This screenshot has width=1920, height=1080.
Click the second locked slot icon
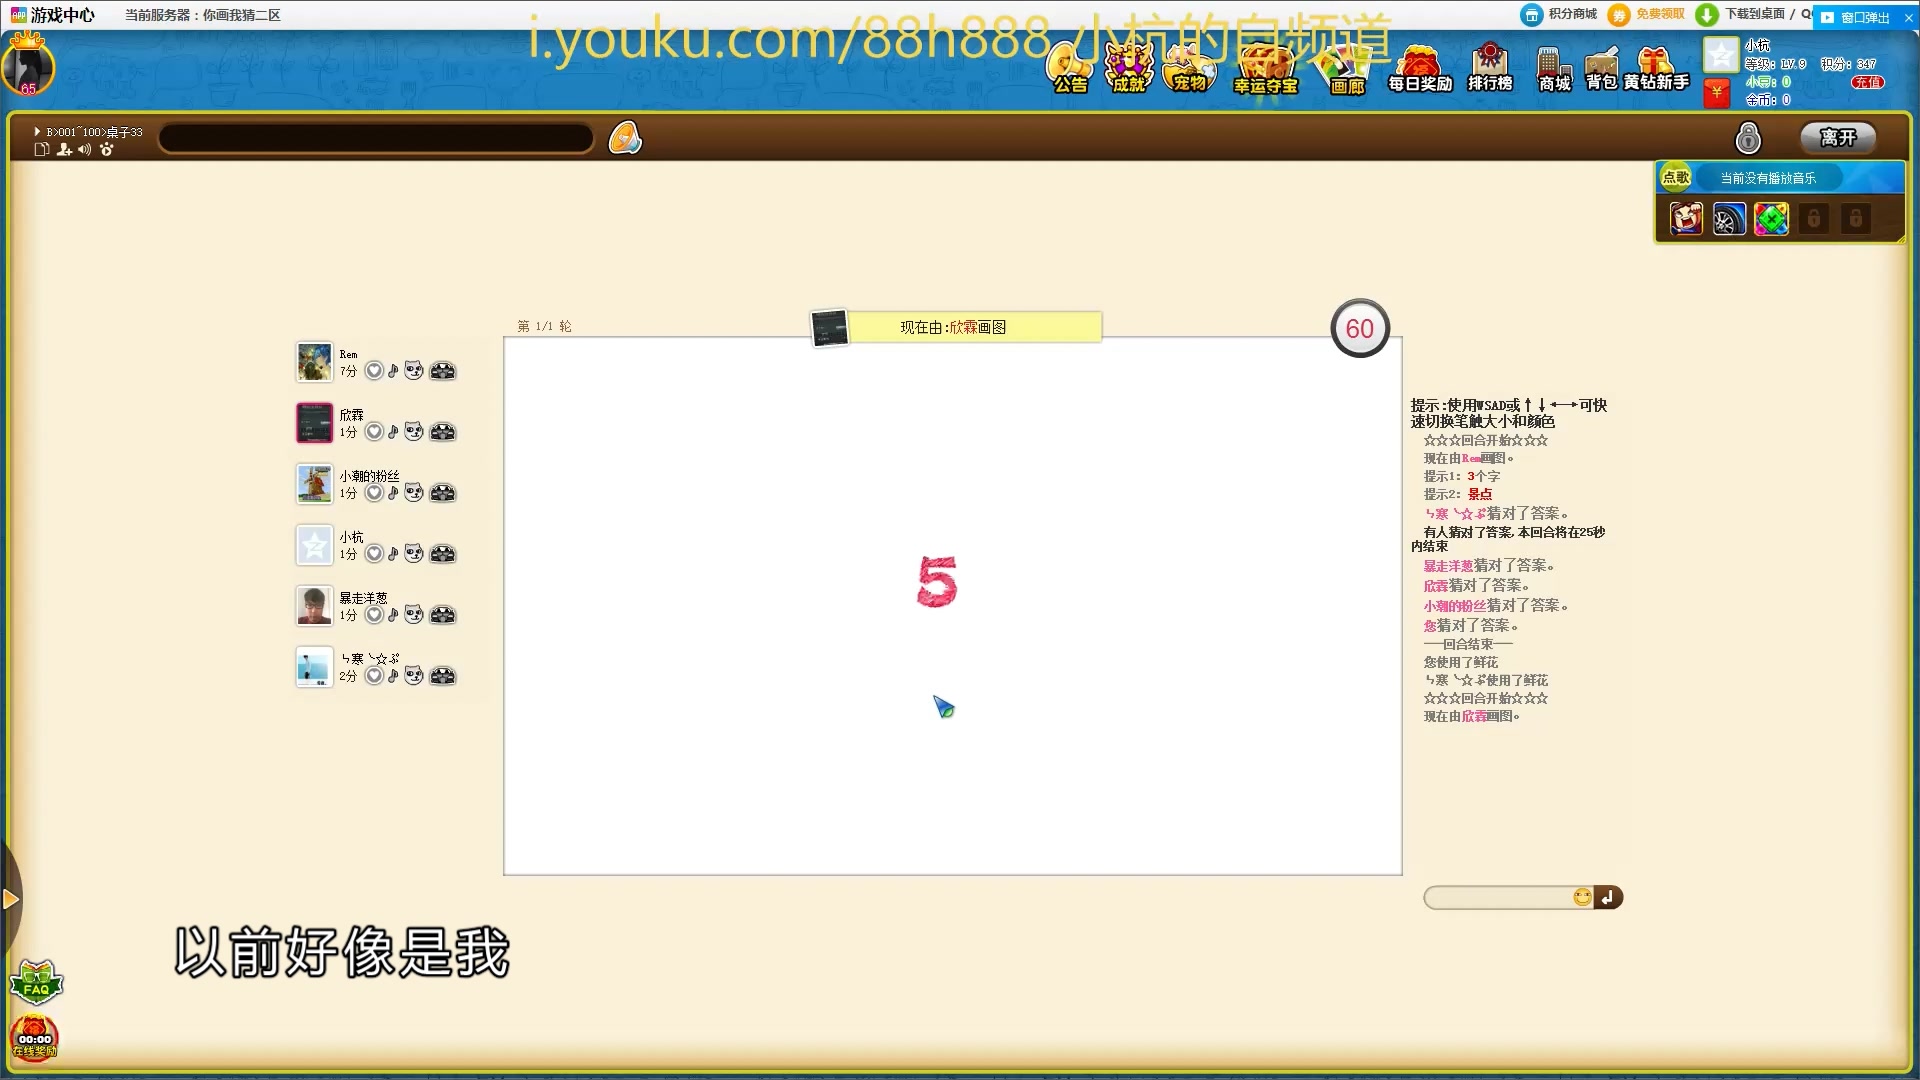[x=1855, y=218]
